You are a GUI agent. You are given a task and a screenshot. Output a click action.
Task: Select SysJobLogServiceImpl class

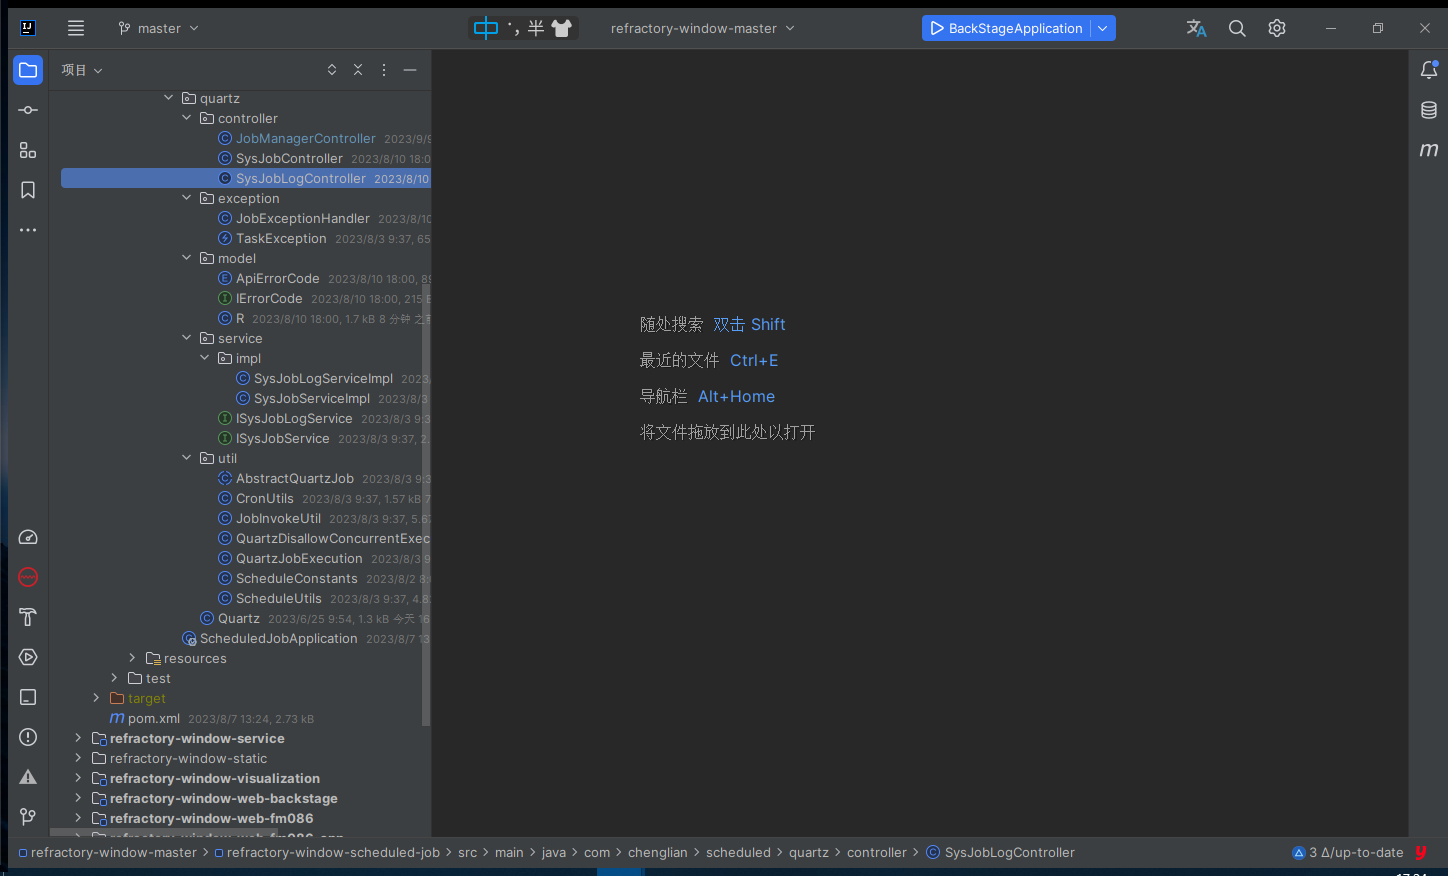pyautogui.click(x=323, y=378)
